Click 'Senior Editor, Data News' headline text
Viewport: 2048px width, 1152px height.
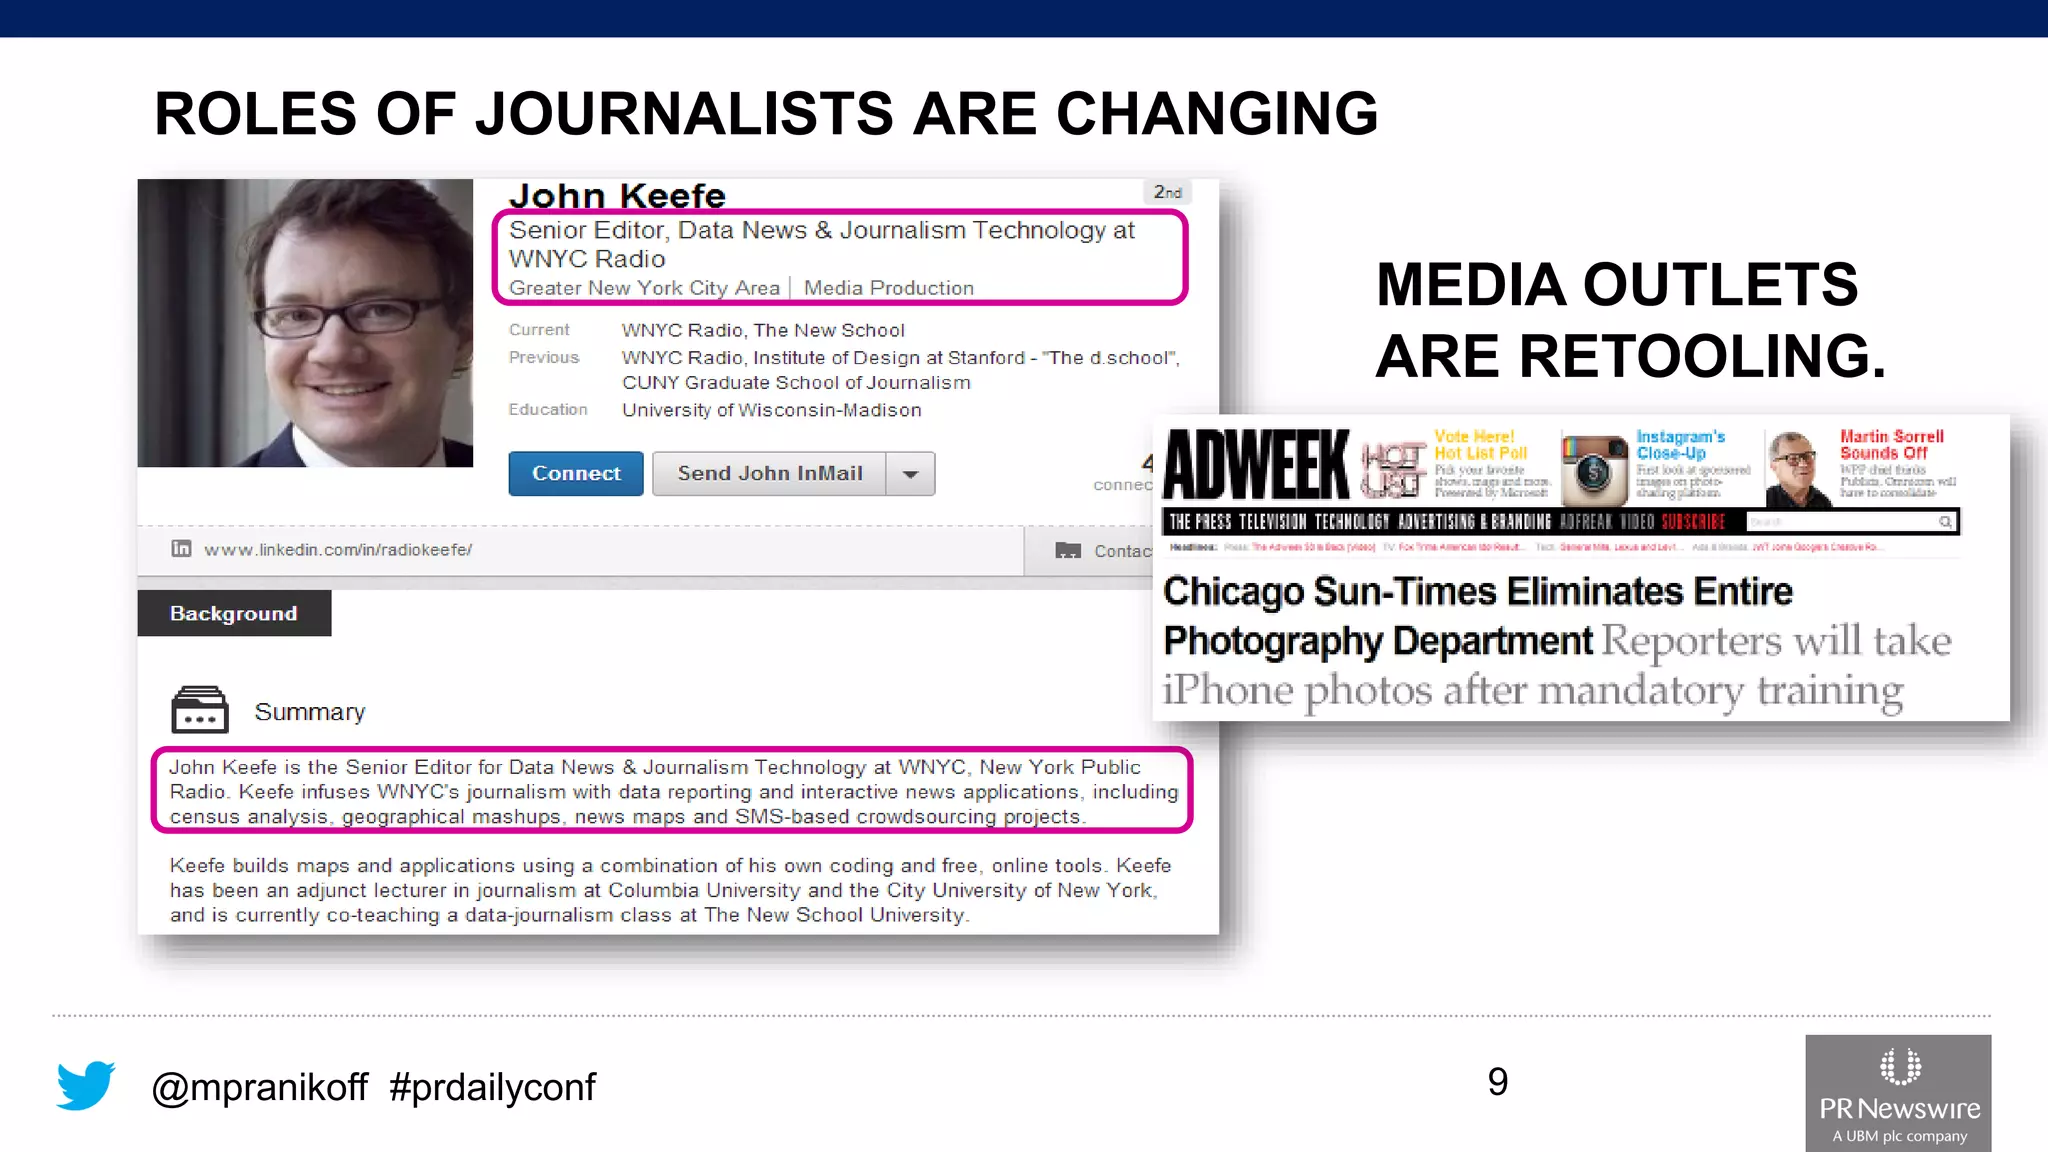click(822, 244)
